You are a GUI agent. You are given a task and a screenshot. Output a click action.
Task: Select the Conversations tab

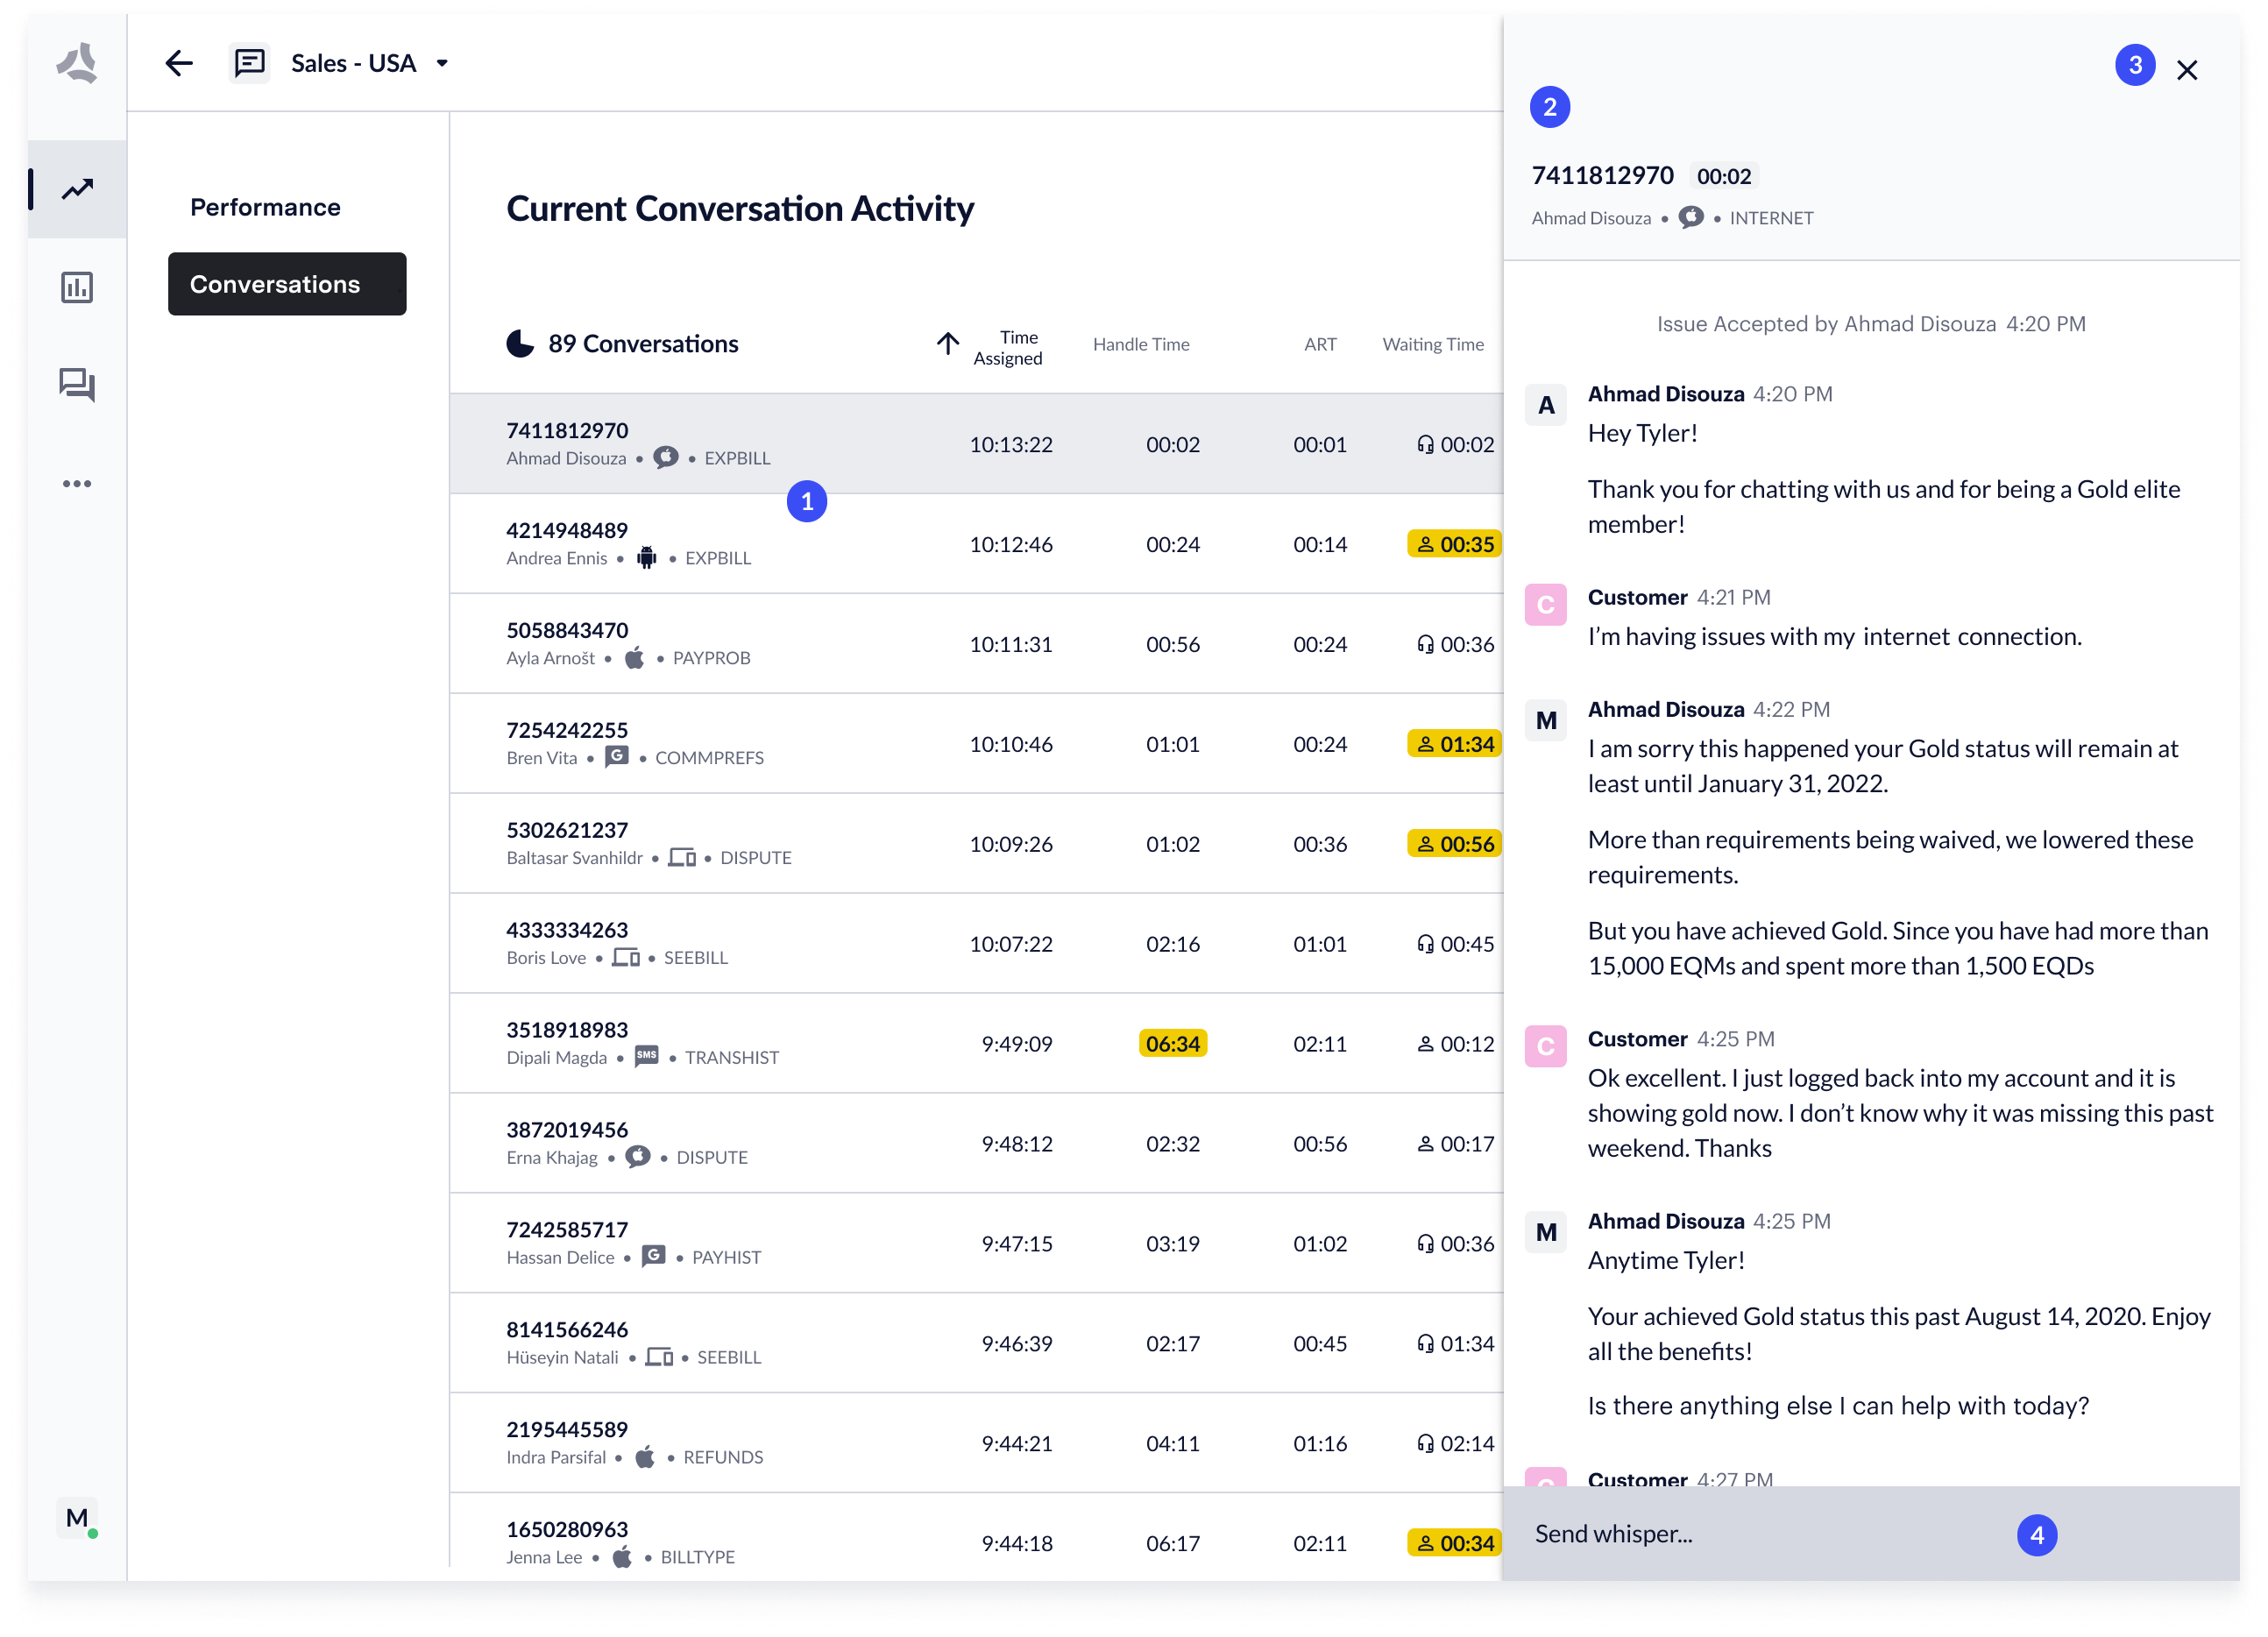click(x=287, y=284)
